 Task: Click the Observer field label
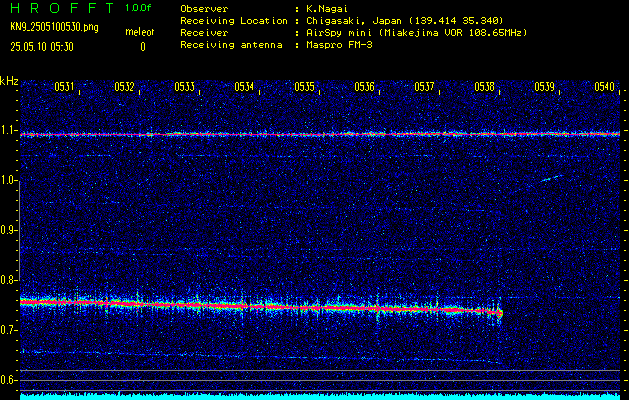(204, 9)
